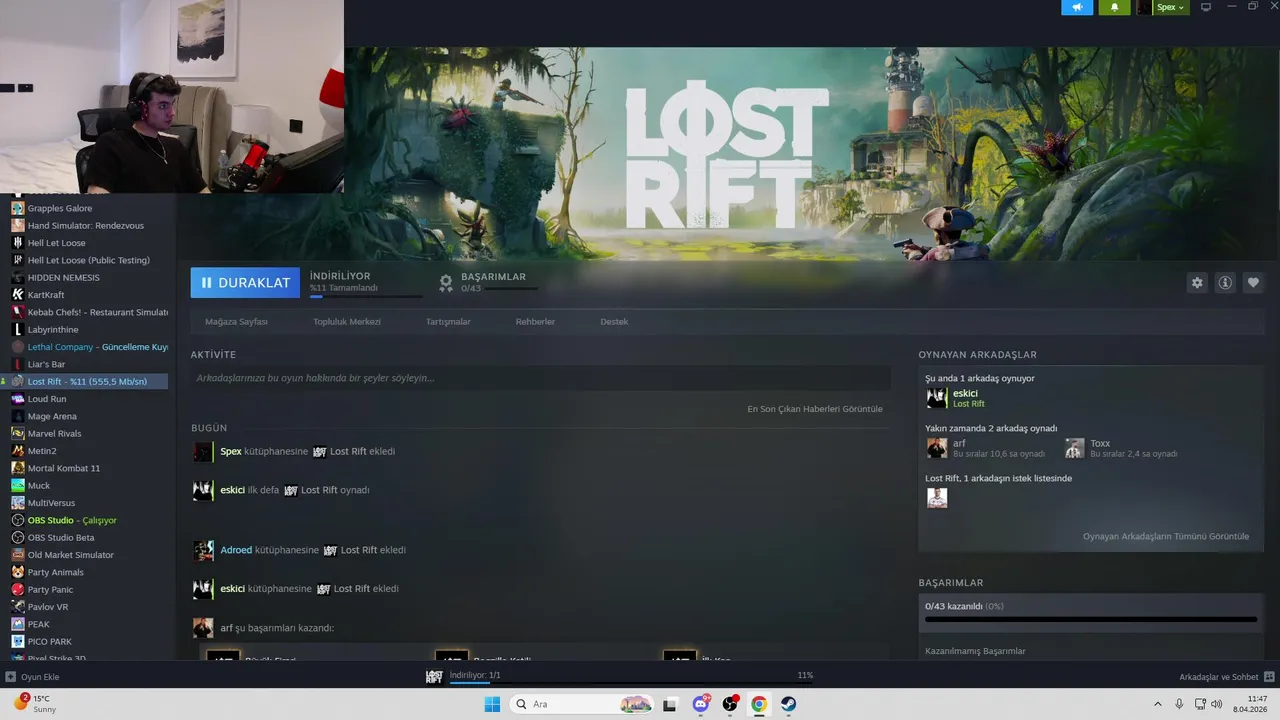Click the KartKraft game icon
The width and height of the screenshot is (1280, 720).
click(x=18, y=295)
